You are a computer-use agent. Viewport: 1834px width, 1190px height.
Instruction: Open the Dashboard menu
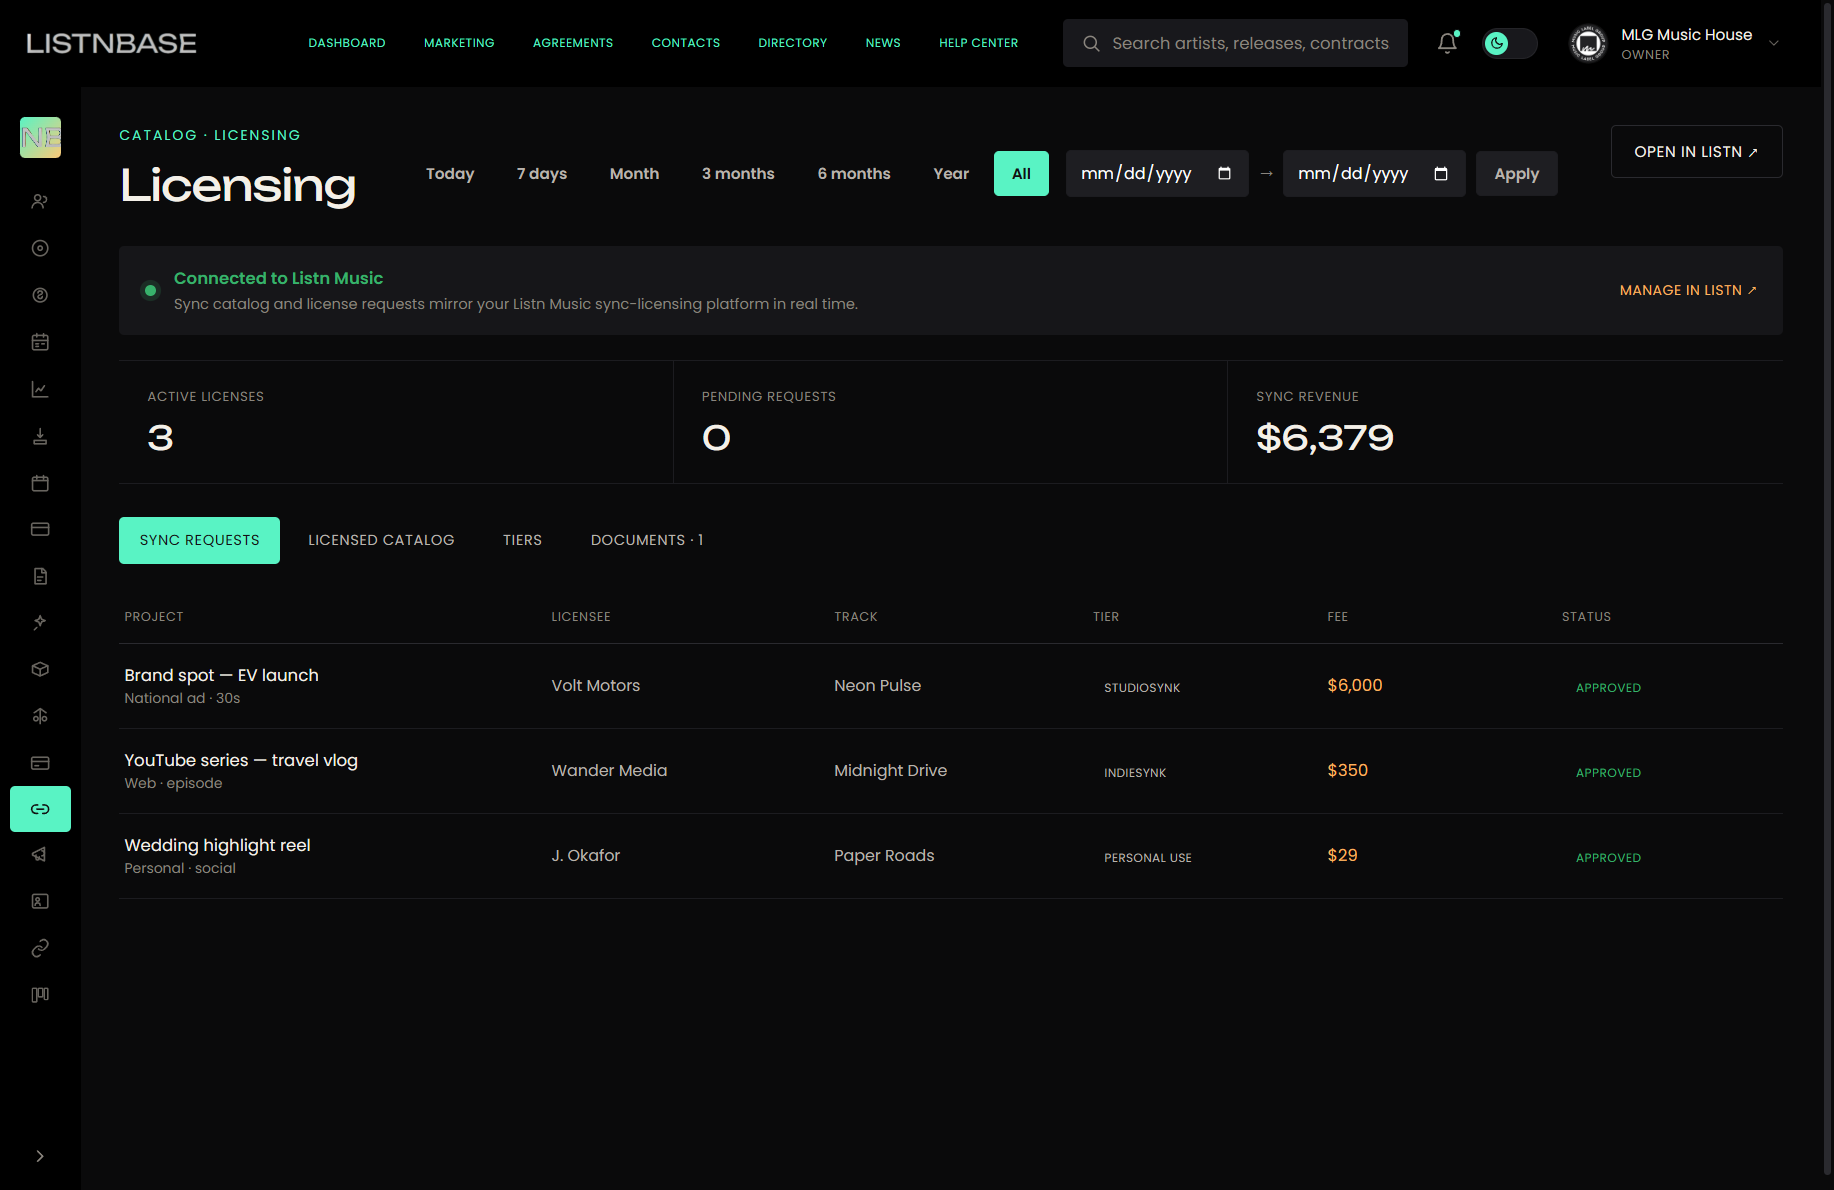pos(347,43)
